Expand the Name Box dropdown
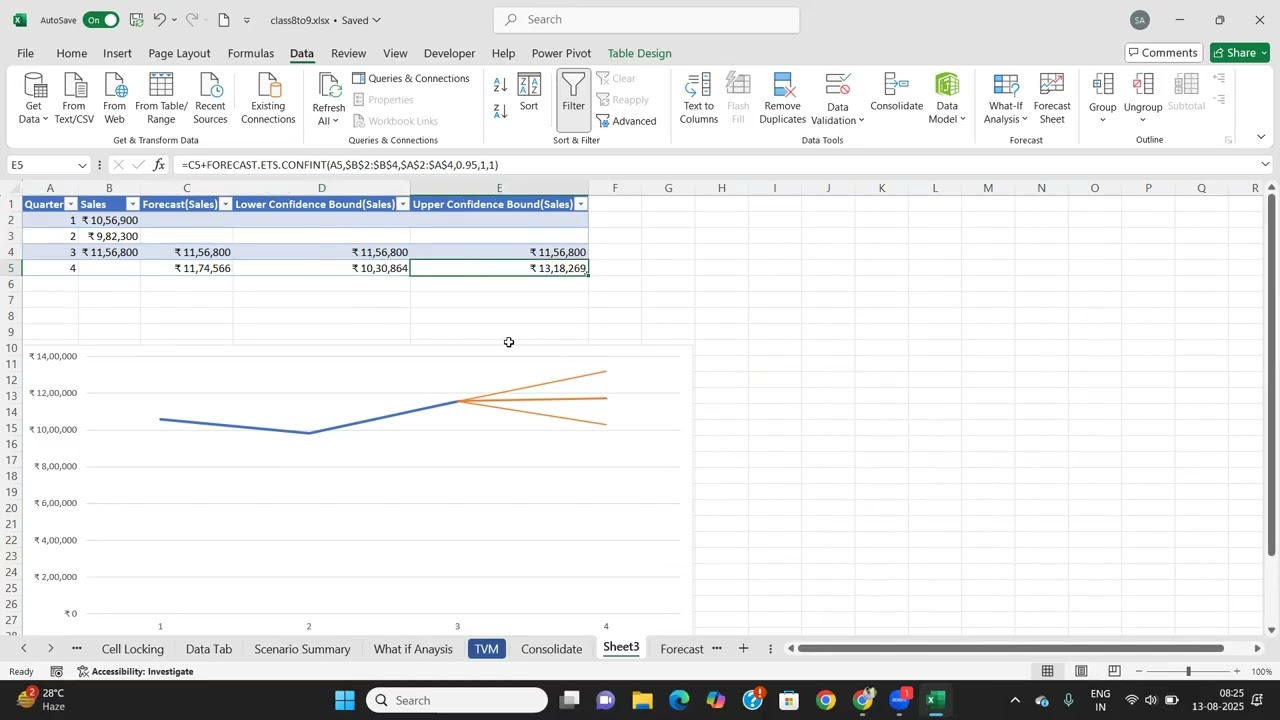This screenshot has width=1280, height=720. (82, 165)
